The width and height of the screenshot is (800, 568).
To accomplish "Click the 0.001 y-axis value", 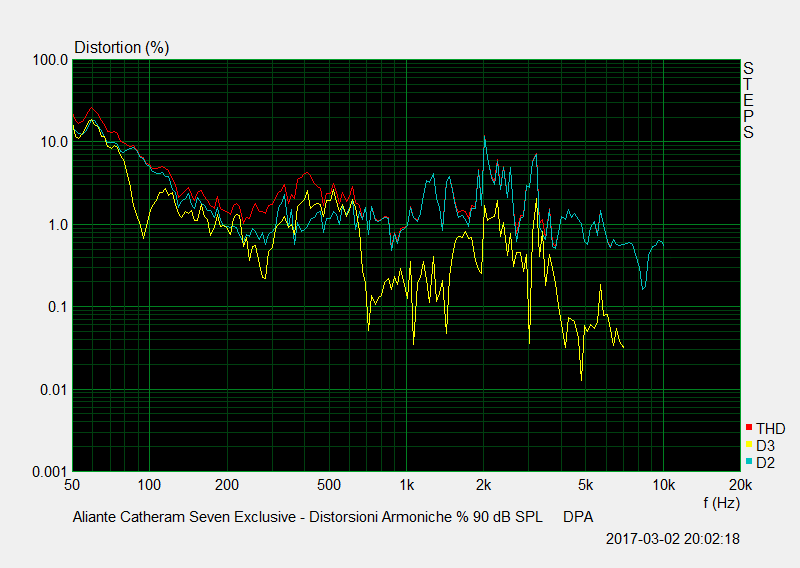I will tap(50, 473).
